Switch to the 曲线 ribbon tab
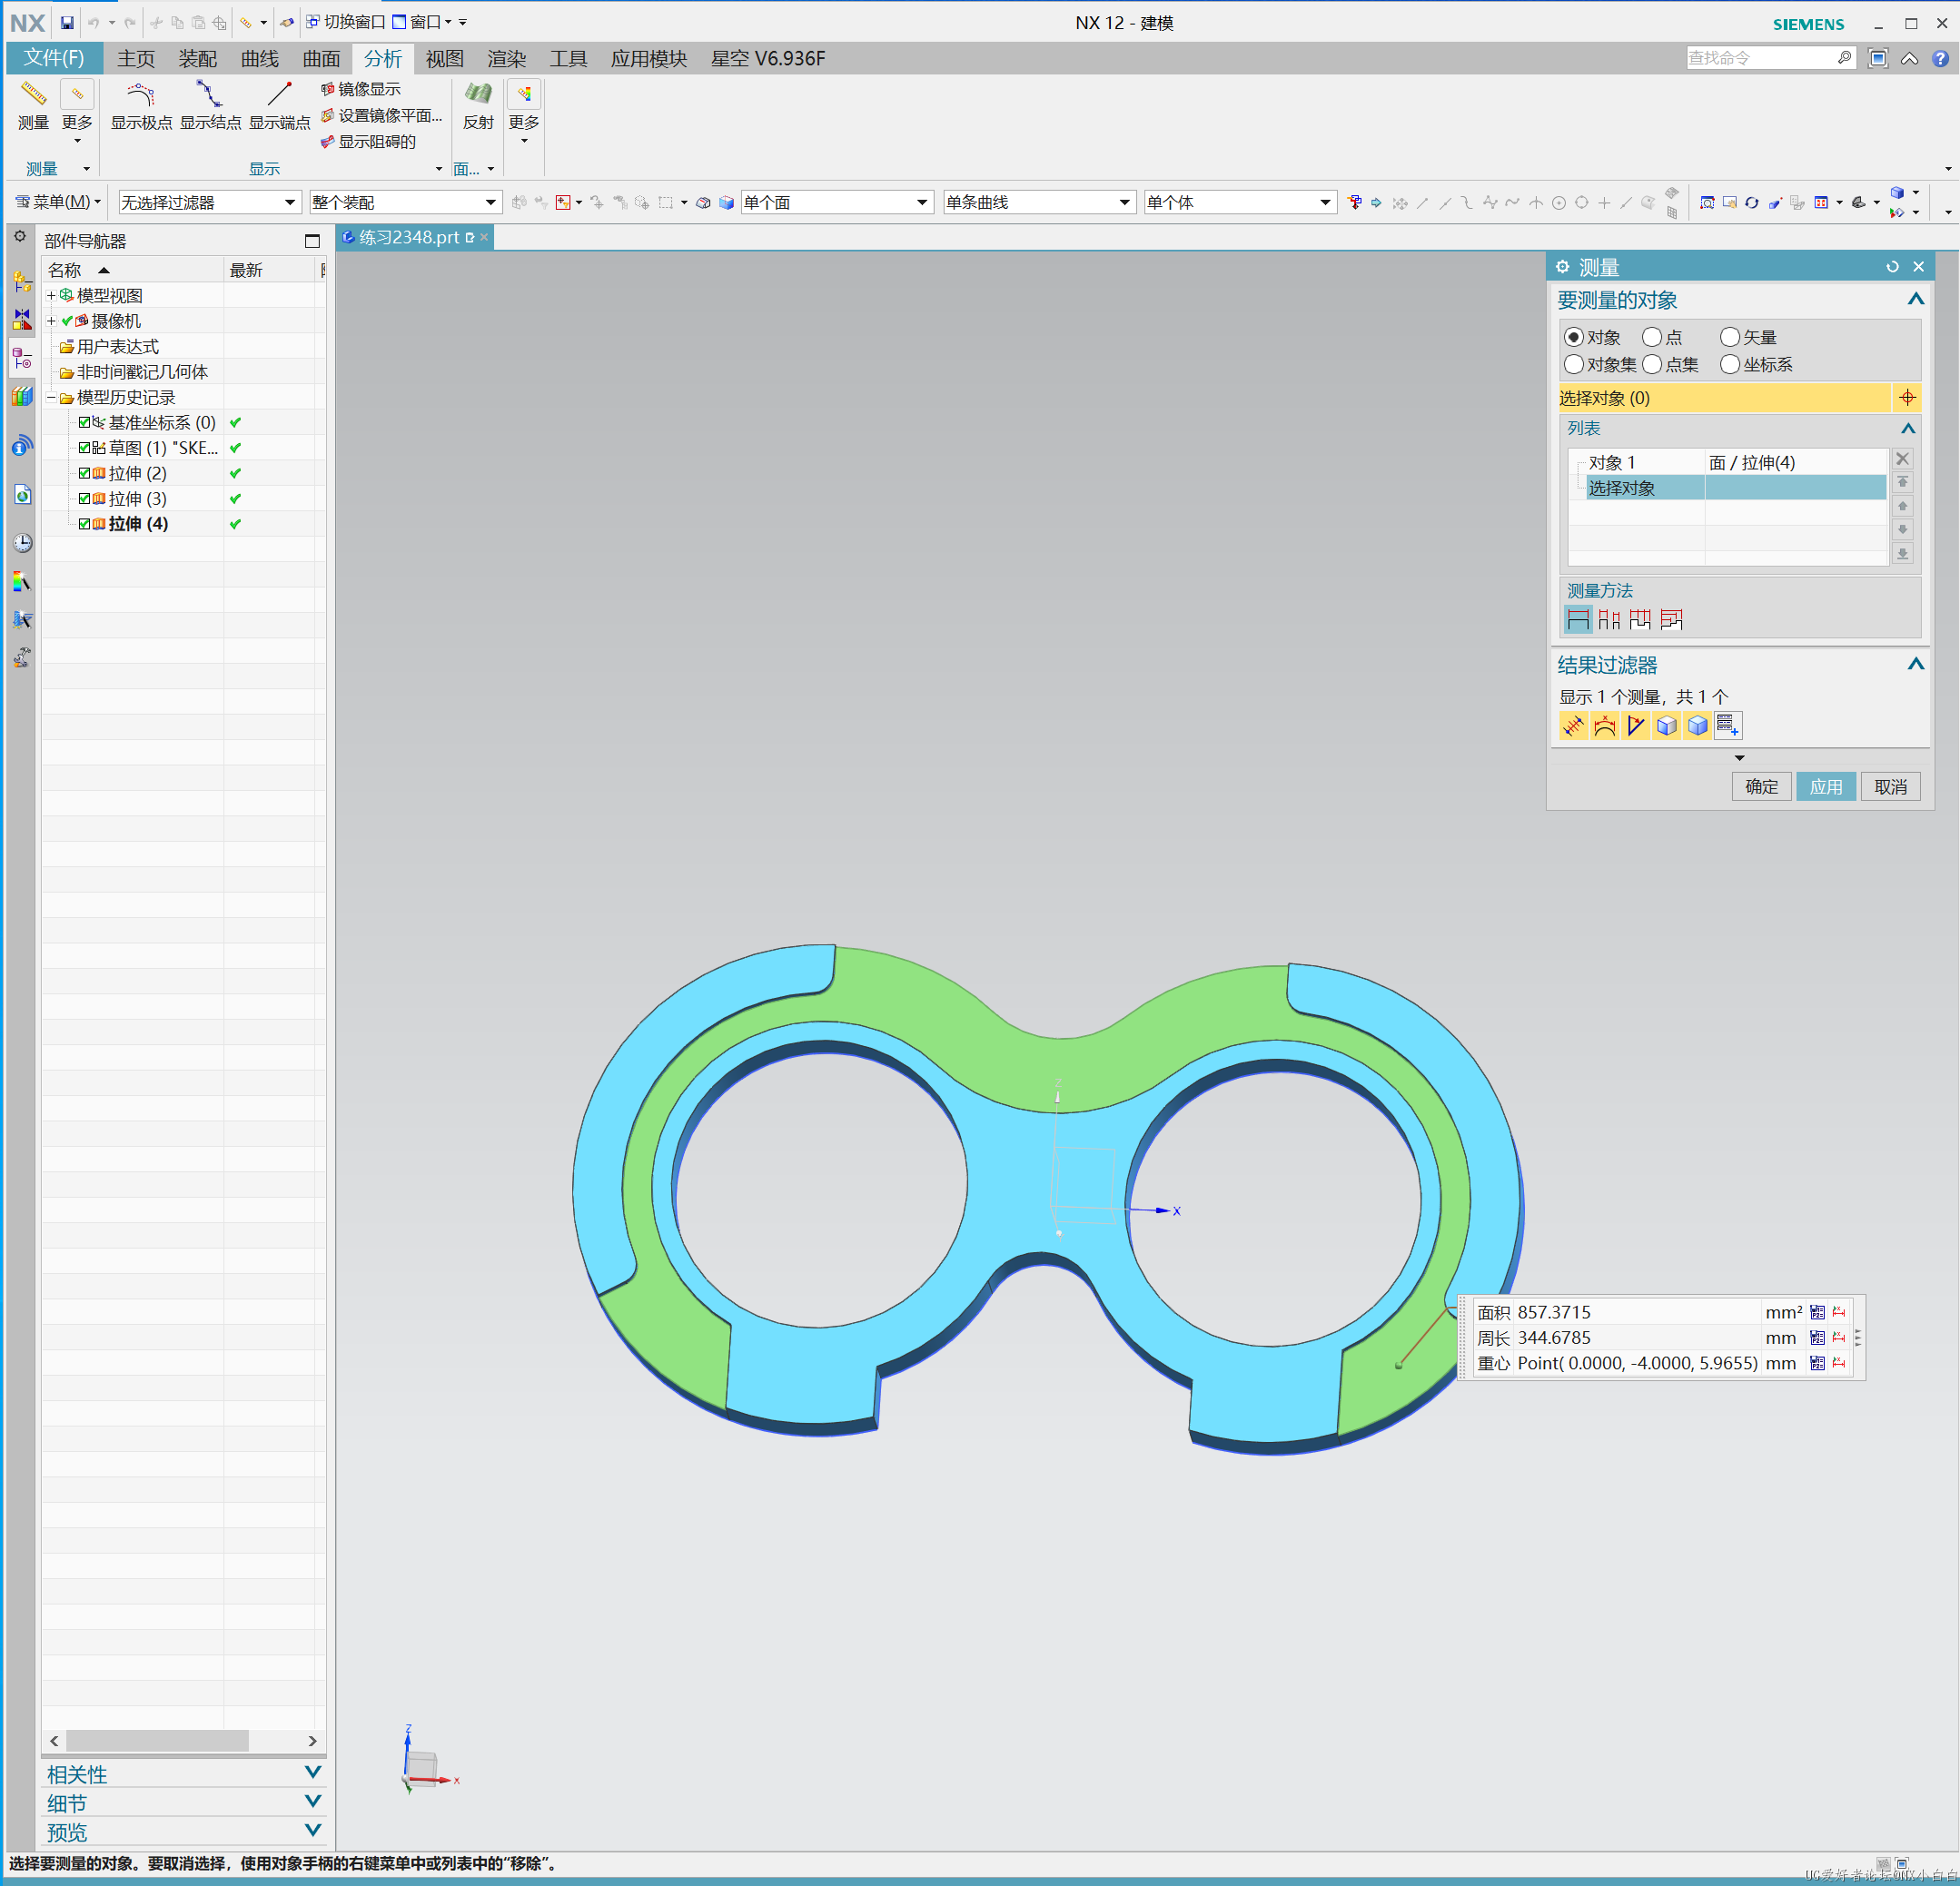Screen dimensions: 1960x1886 pyautogui.click(x=260, y=58)
